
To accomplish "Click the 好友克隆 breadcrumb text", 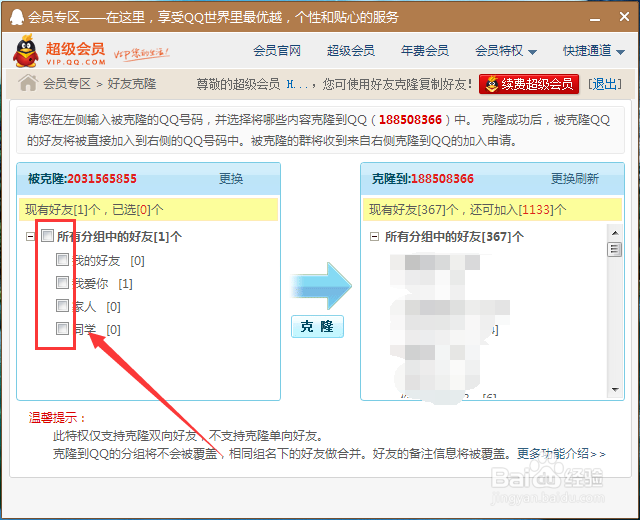I will [x=132, y=84].
